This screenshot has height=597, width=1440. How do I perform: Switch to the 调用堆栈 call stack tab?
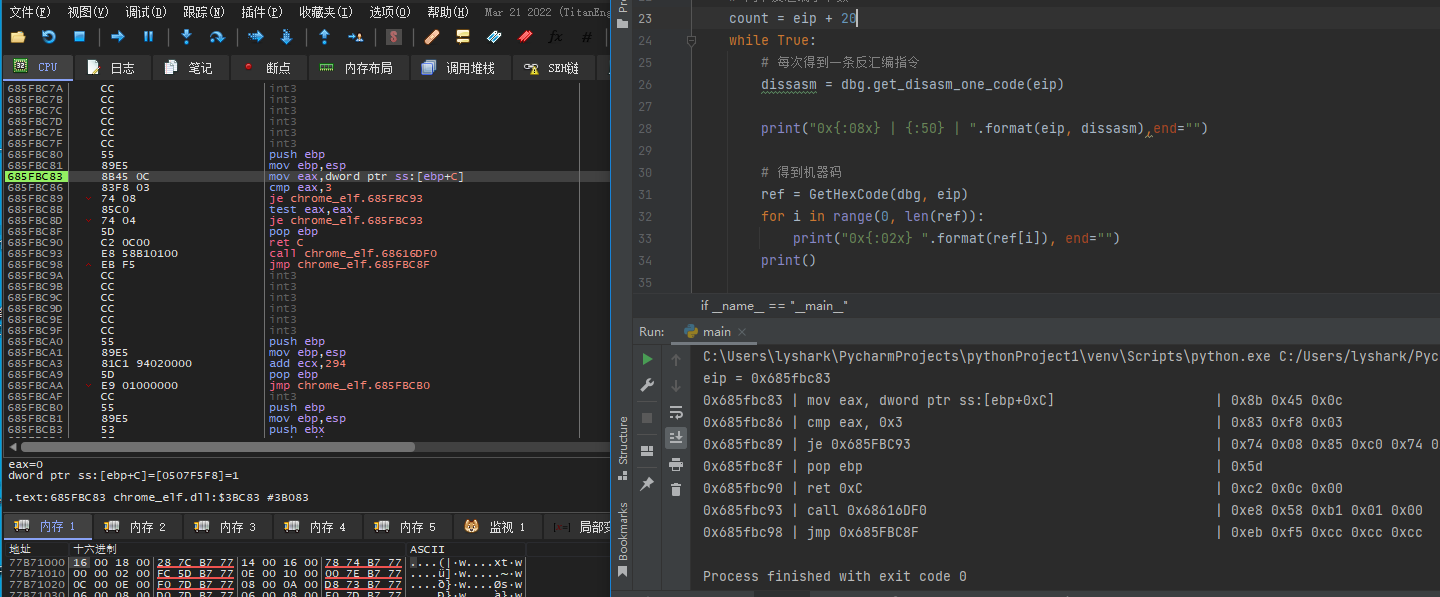(x=459, y=67)
